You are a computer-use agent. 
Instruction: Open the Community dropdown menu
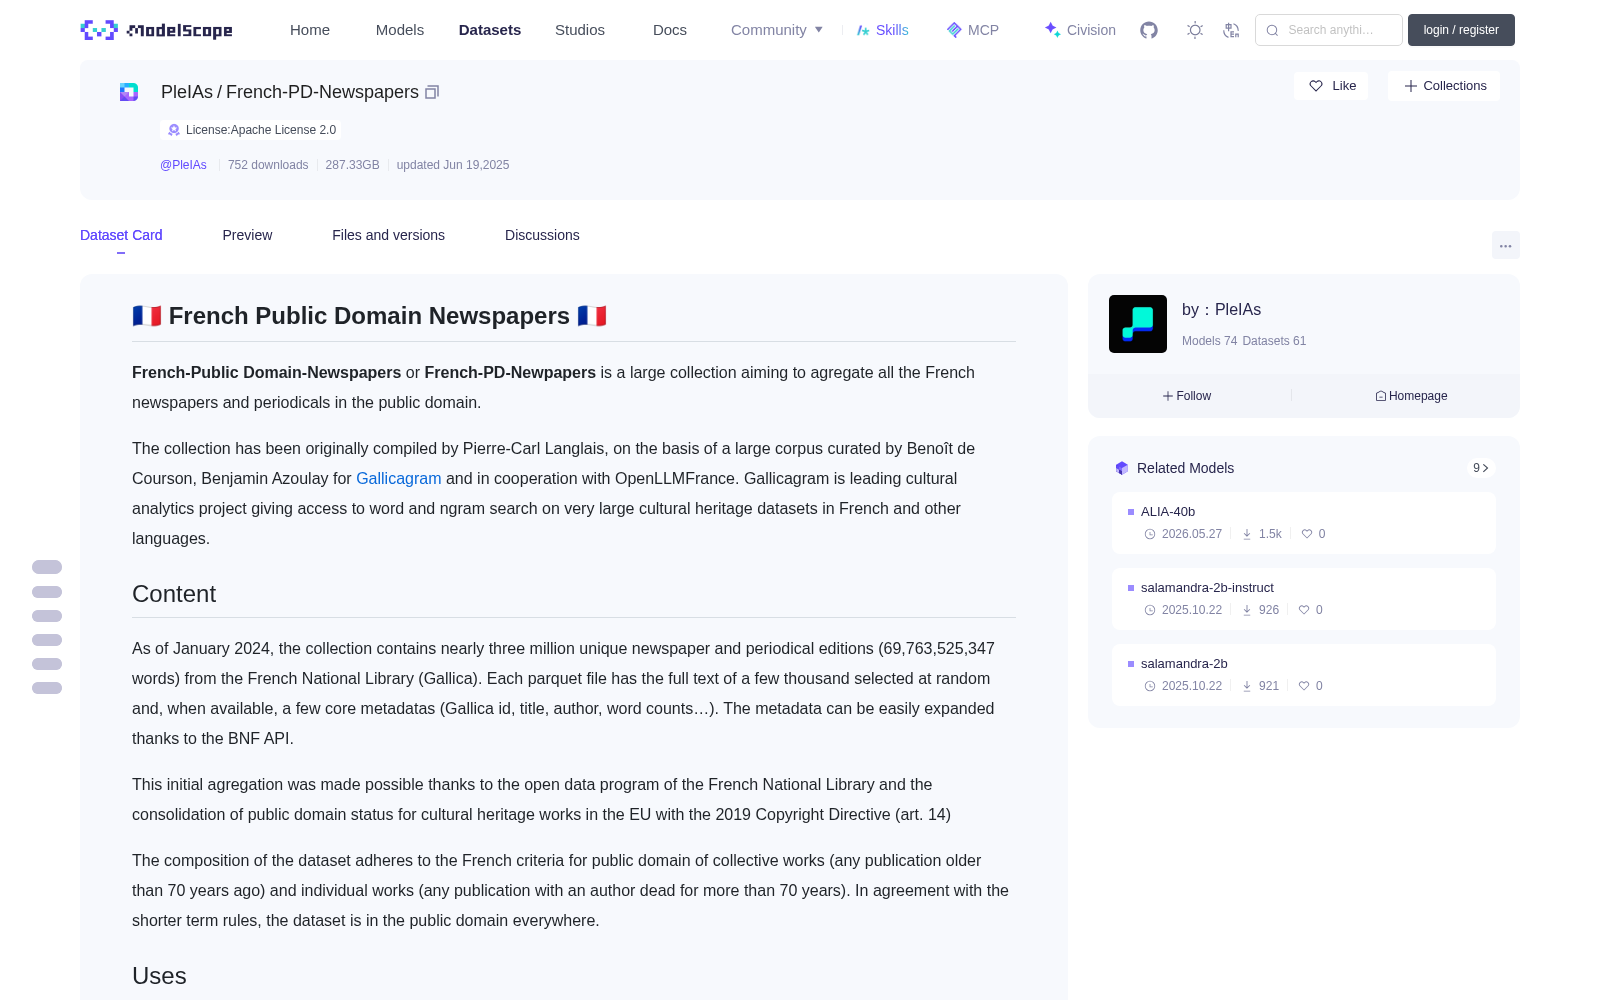point(777,30)
